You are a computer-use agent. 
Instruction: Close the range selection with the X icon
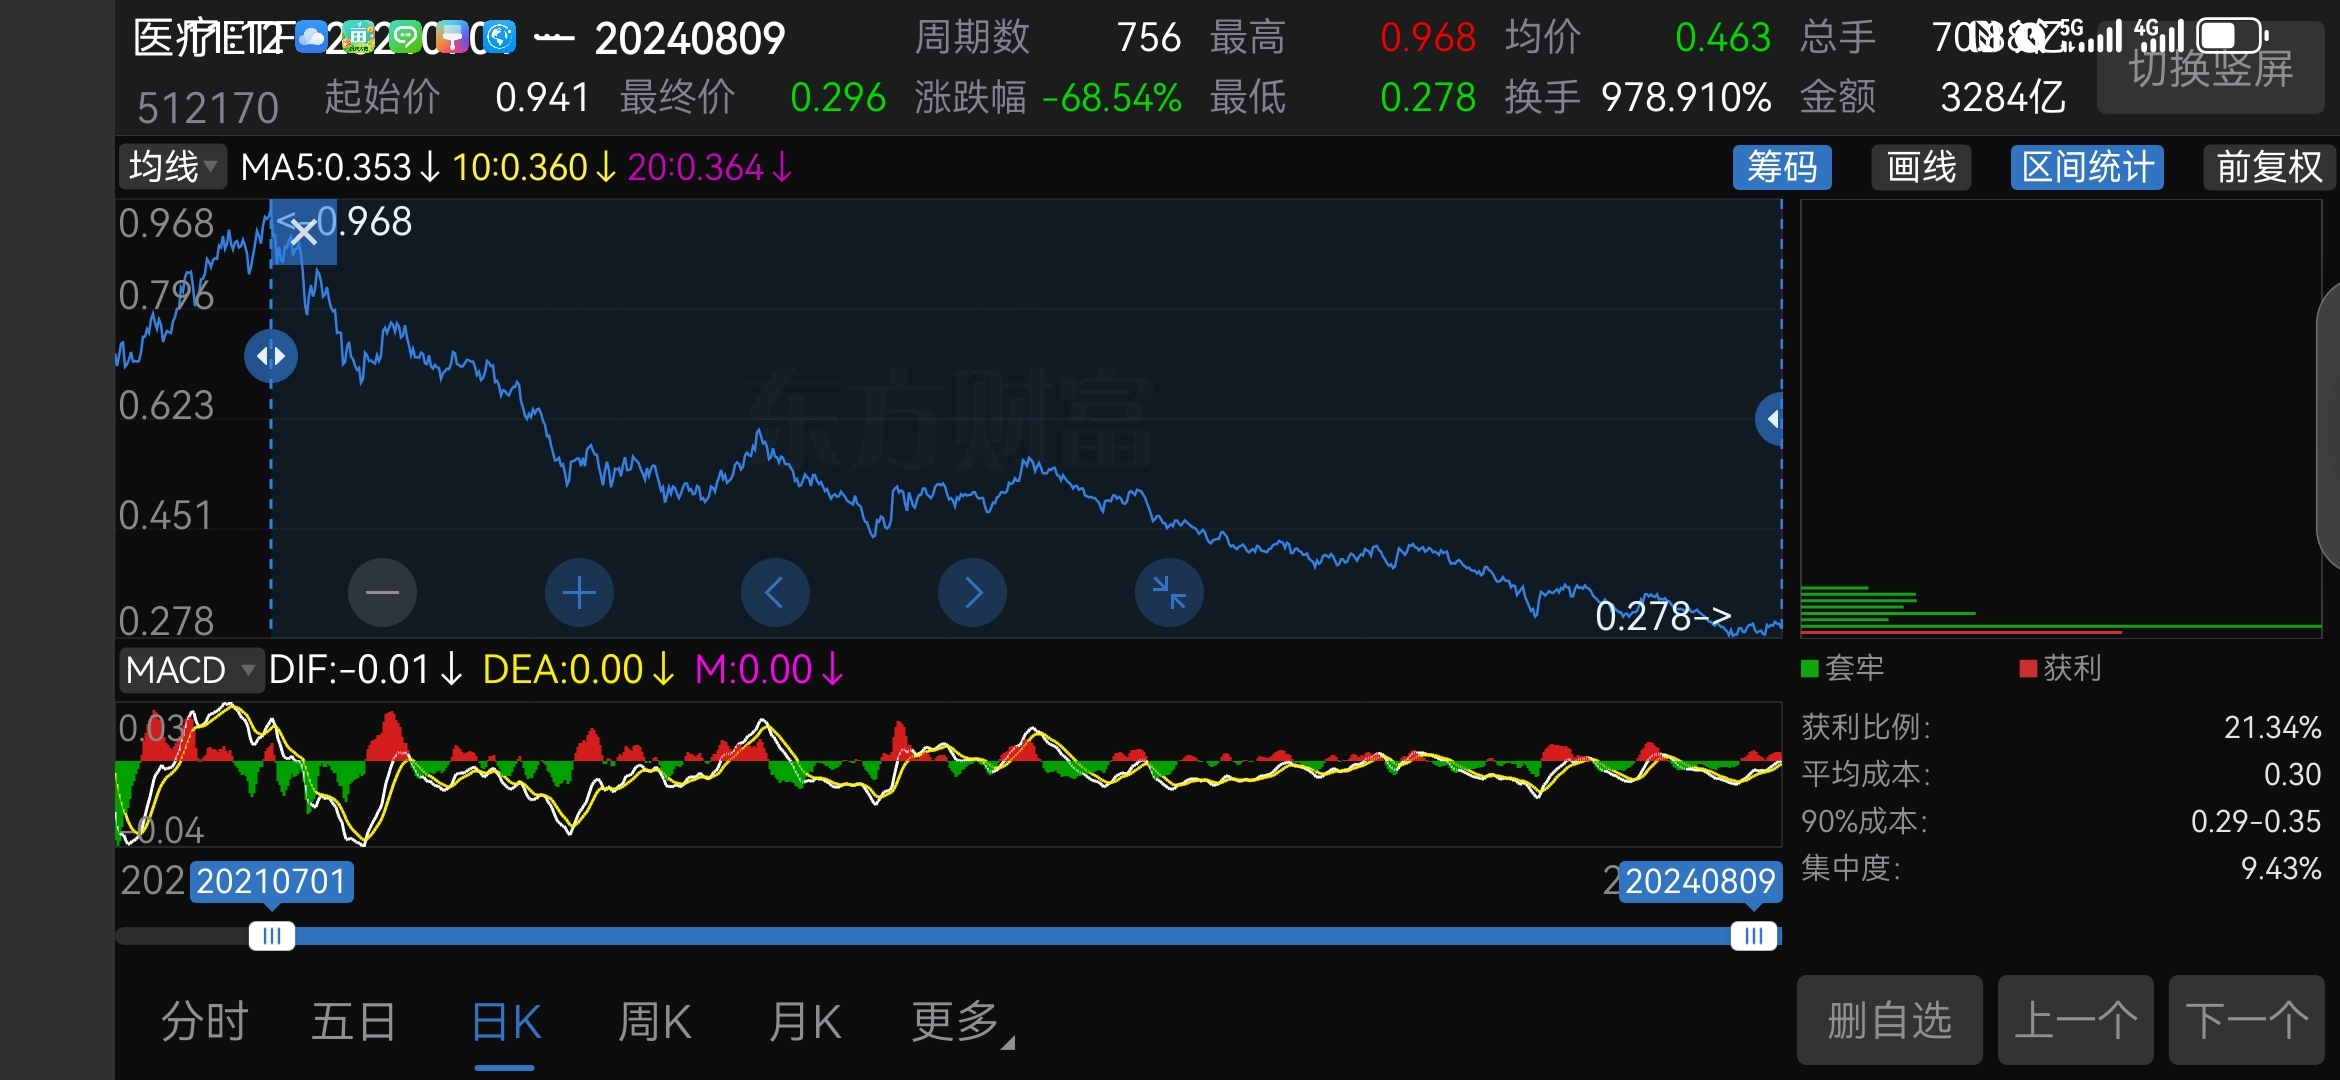(304, 232)
